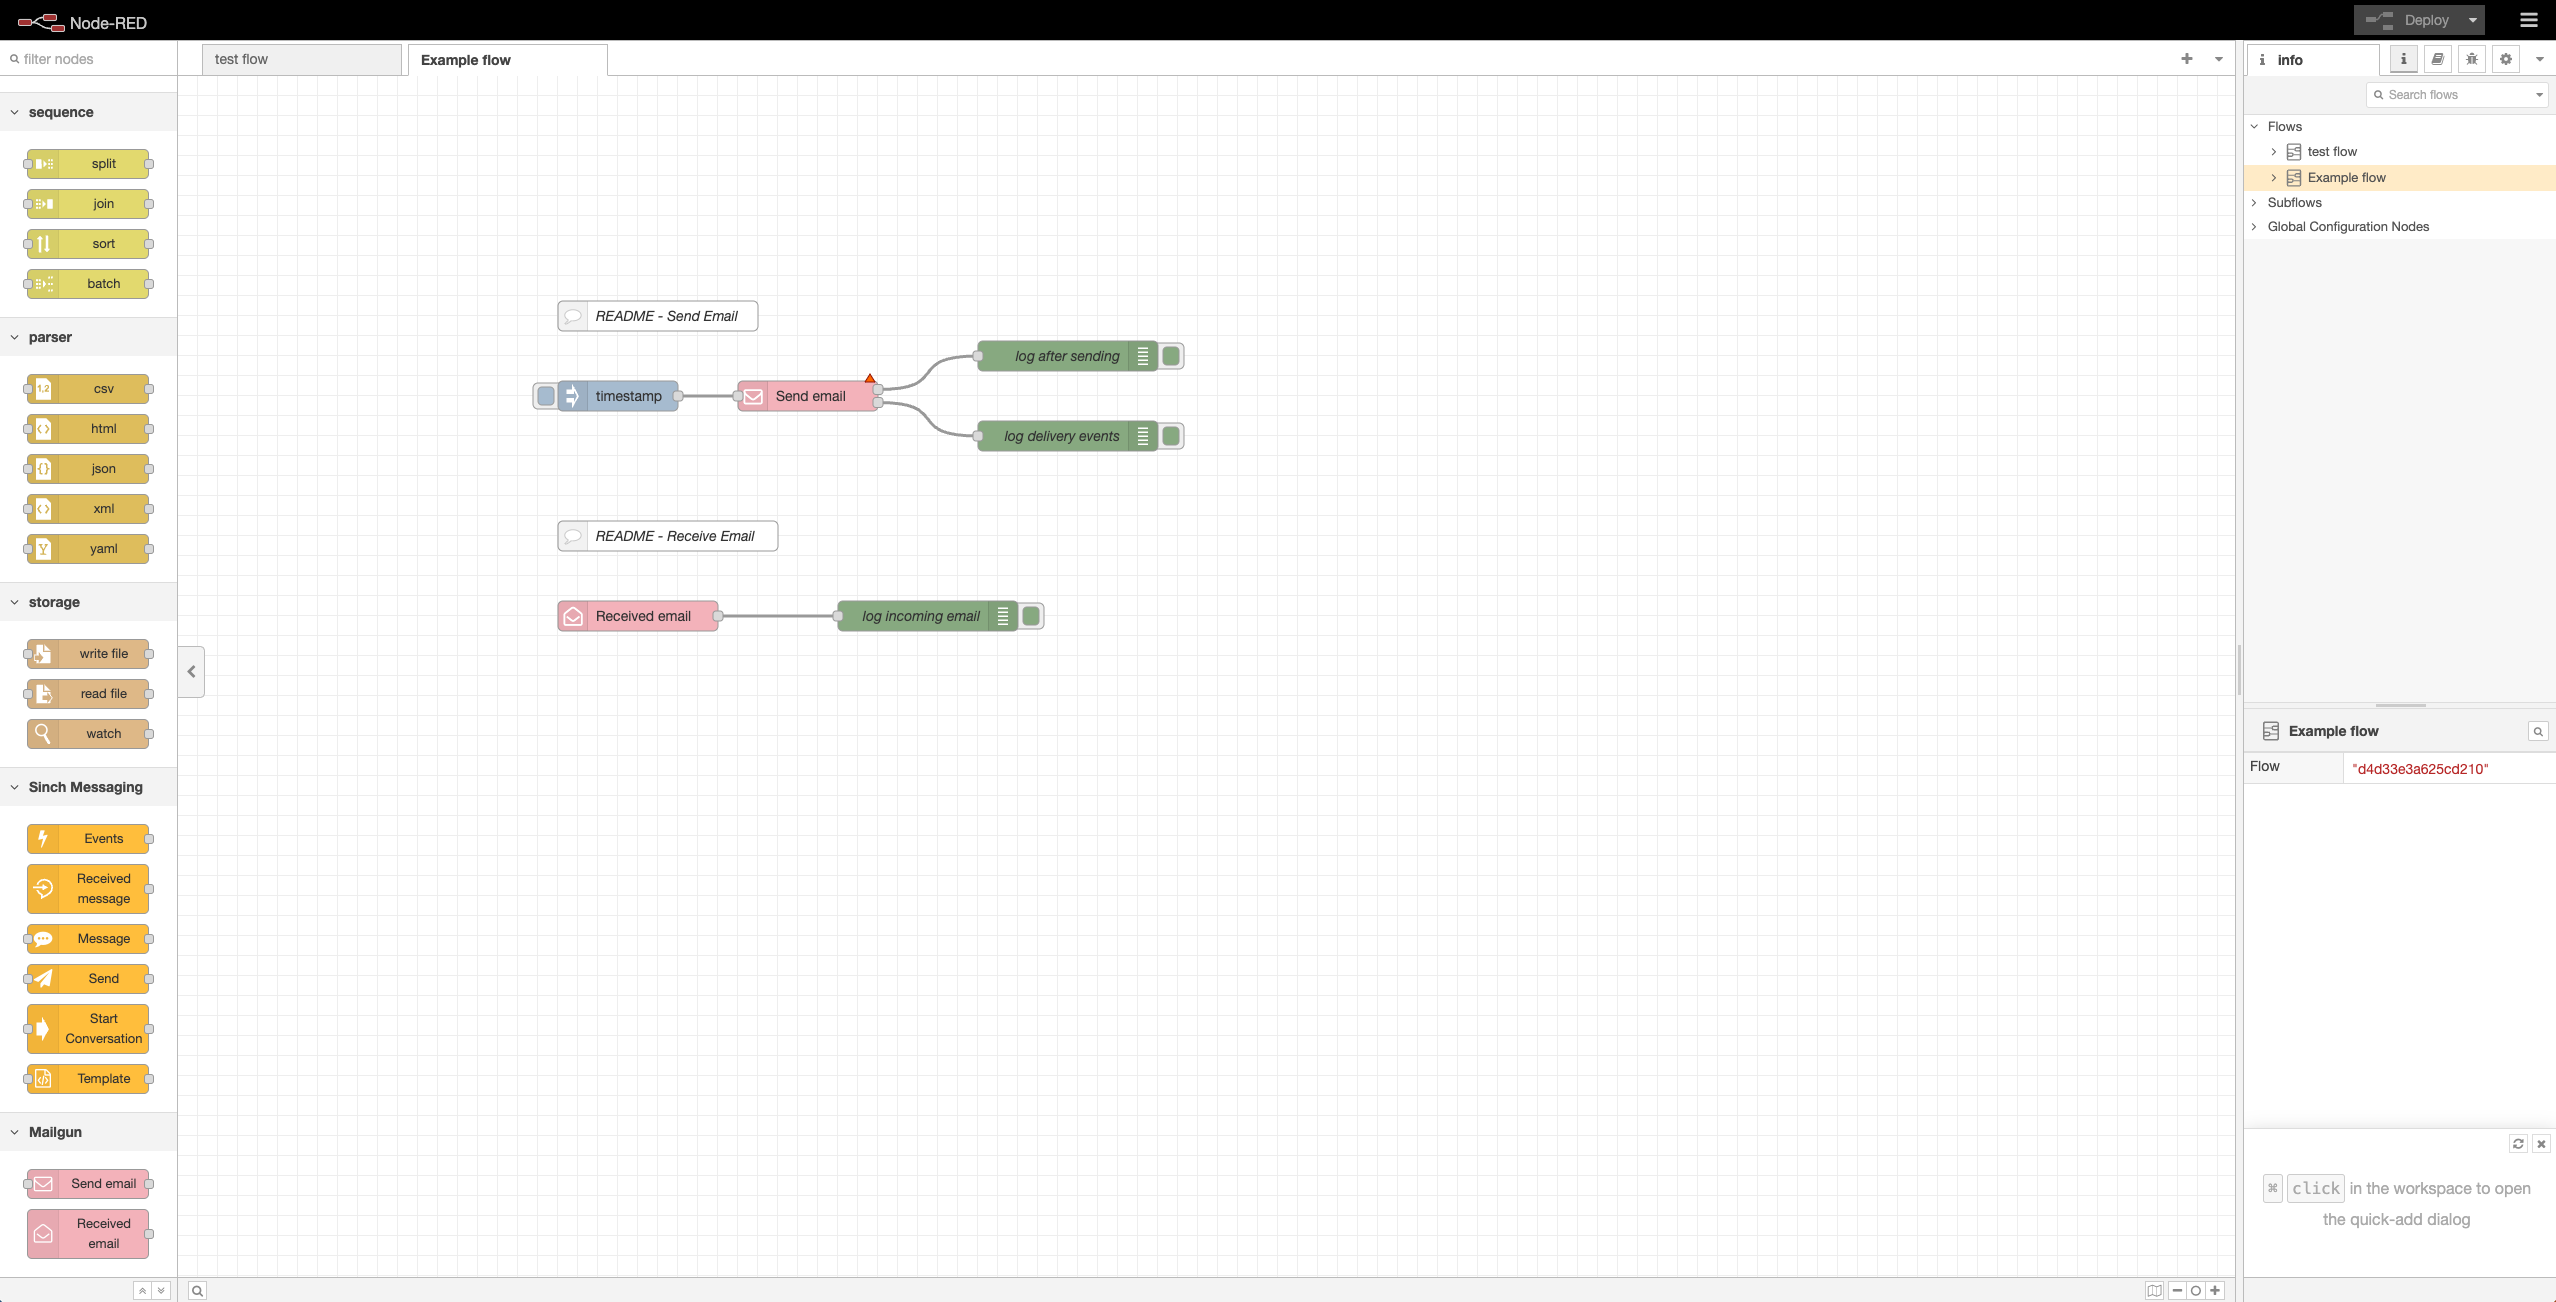The height and width of the screenshot is (1302, 2556).
Task: Disable the log after sending debug output
Action: tap(1171, 356)
